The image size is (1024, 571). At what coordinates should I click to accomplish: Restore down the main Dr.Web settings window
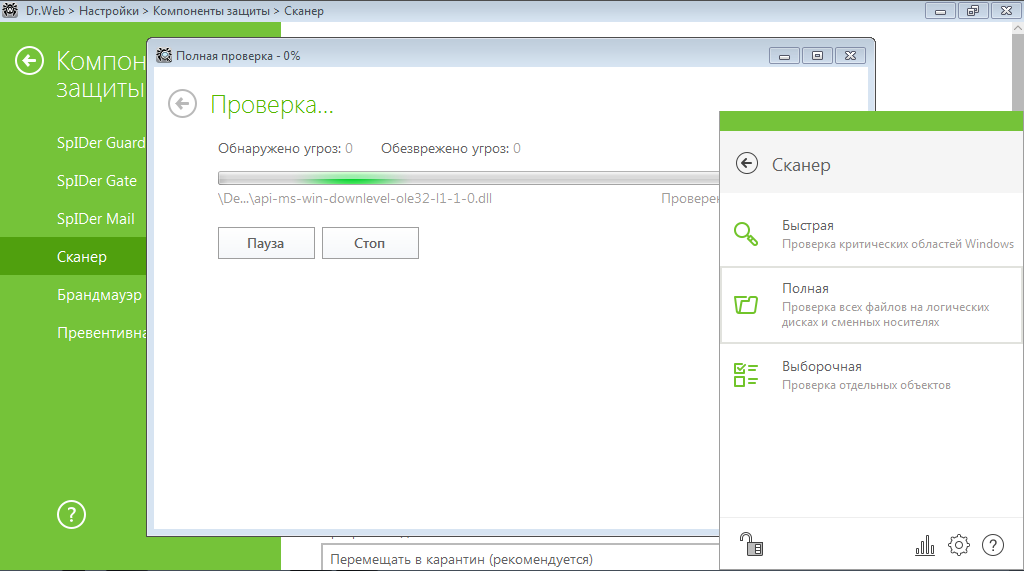[973, 11]
